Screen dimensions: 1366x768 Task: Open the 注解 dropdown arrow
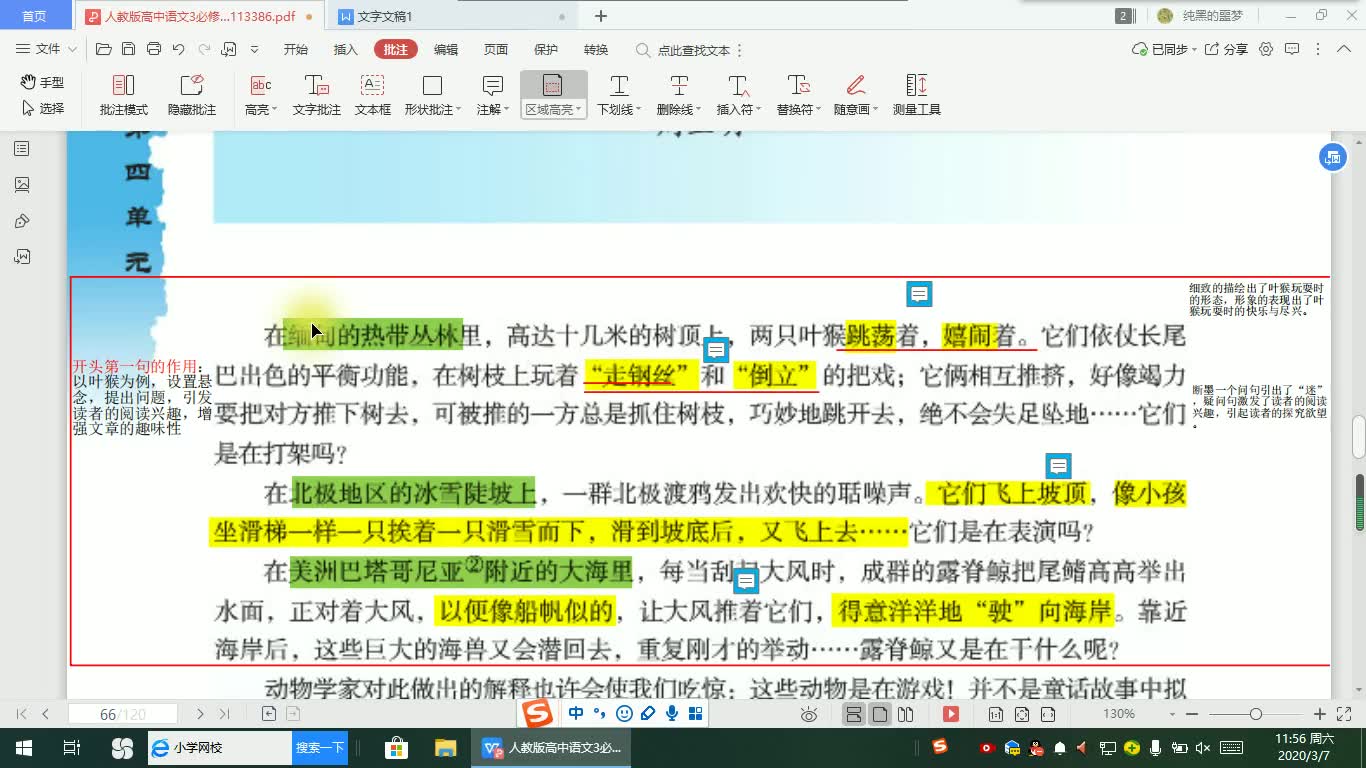(x=506, y=110)
